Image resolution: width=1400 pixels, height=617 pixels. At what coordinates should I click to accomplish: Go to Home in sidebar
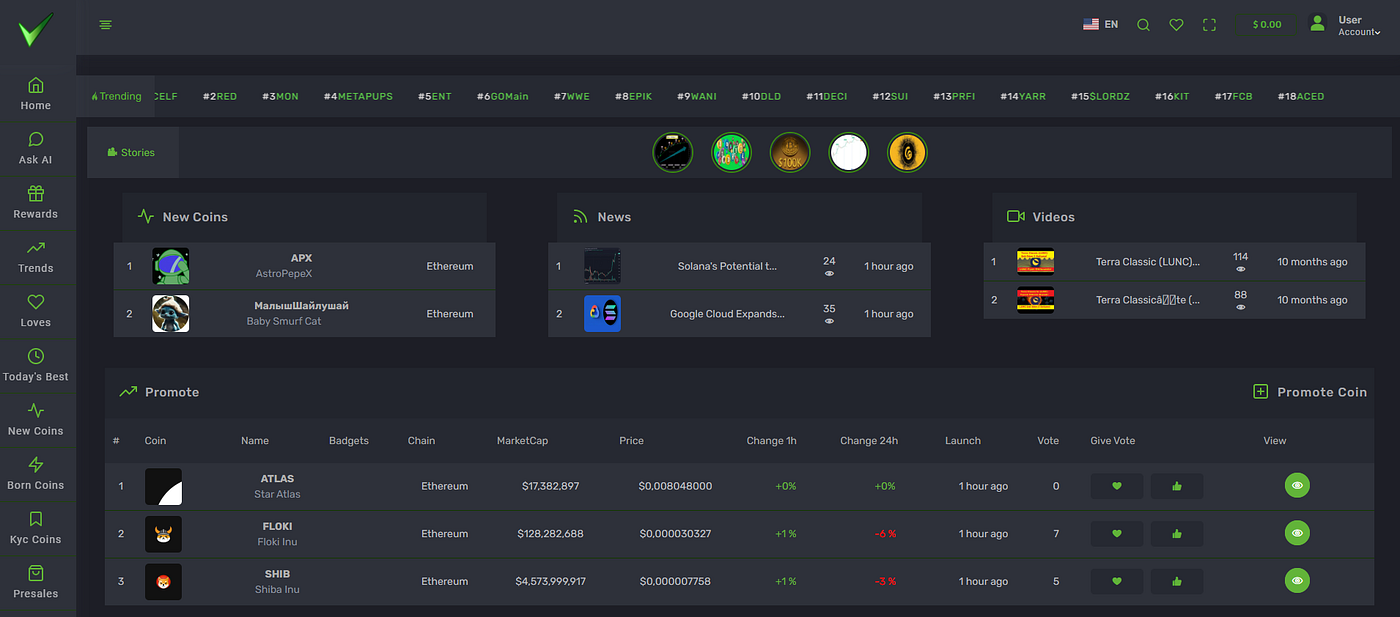(36, 93)
